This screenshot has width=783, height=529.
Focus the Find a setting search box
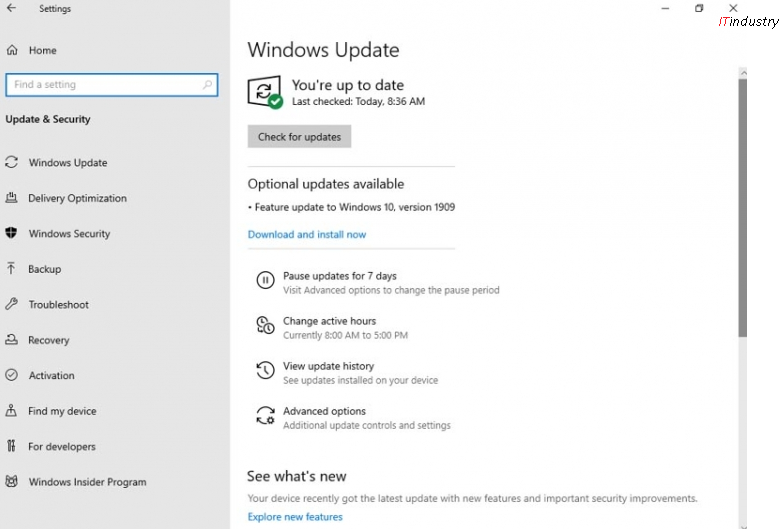click(111, 84)
